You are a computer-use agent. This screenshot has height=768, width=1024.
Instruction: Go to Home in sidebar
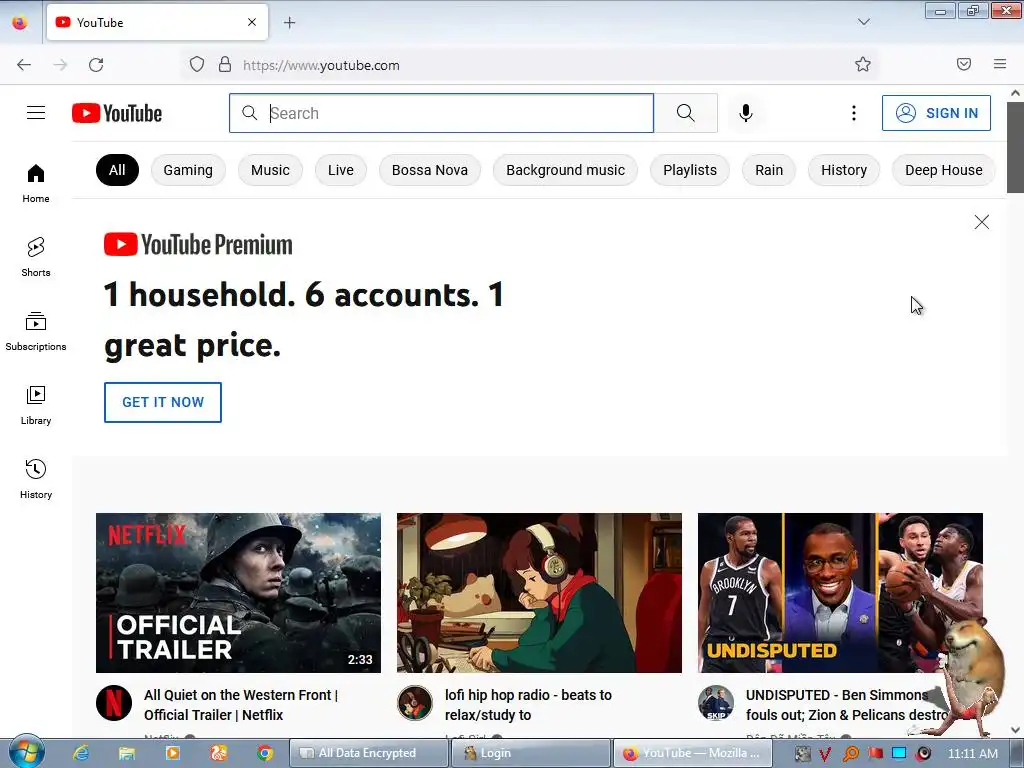(36, 184)
